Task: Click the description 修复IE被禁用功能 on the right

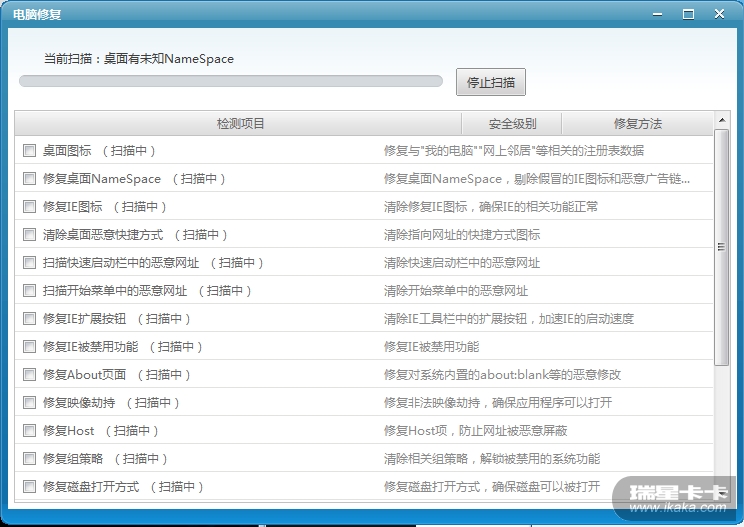Action: tap(431, 347)
